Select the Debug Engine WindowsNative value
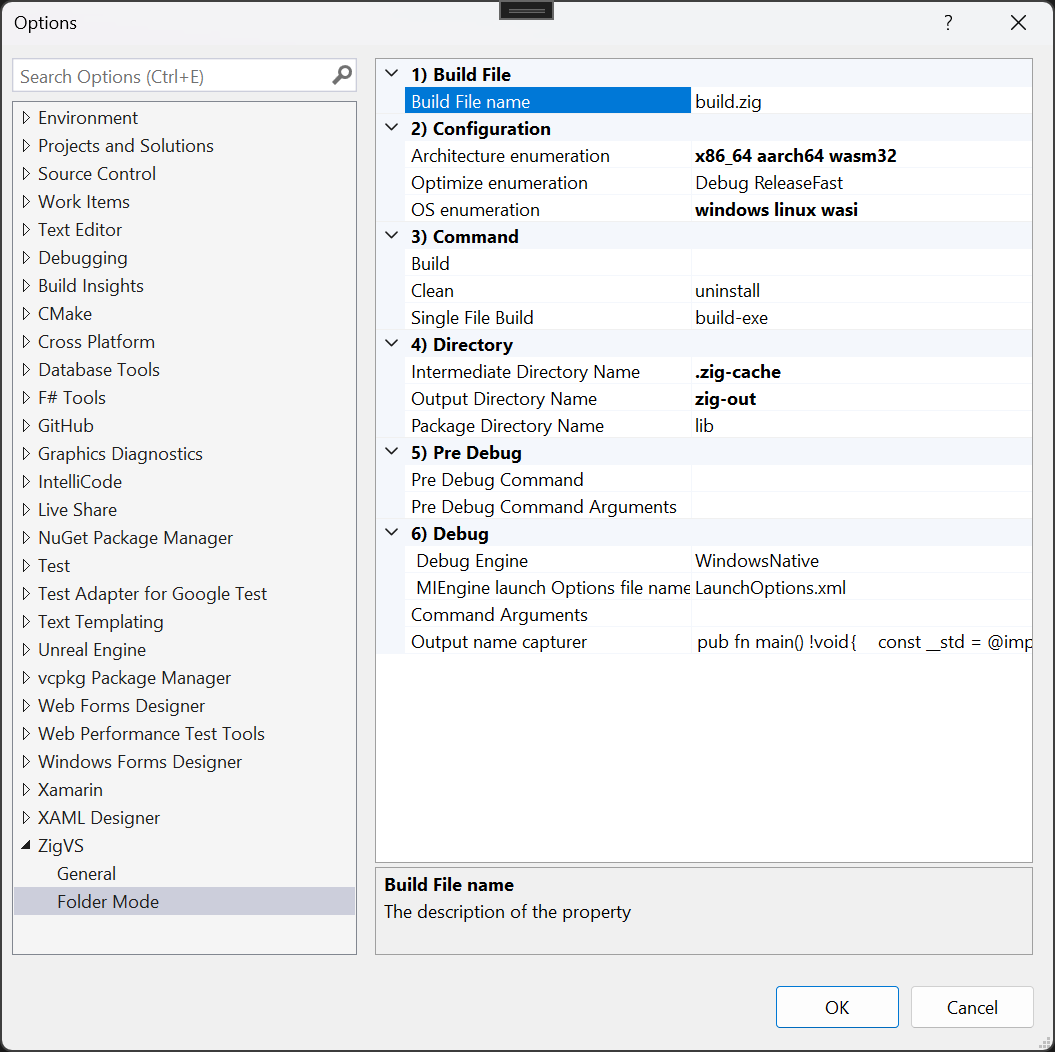Viewport: 1055px width, 1052px height. (x=860, y=560)
